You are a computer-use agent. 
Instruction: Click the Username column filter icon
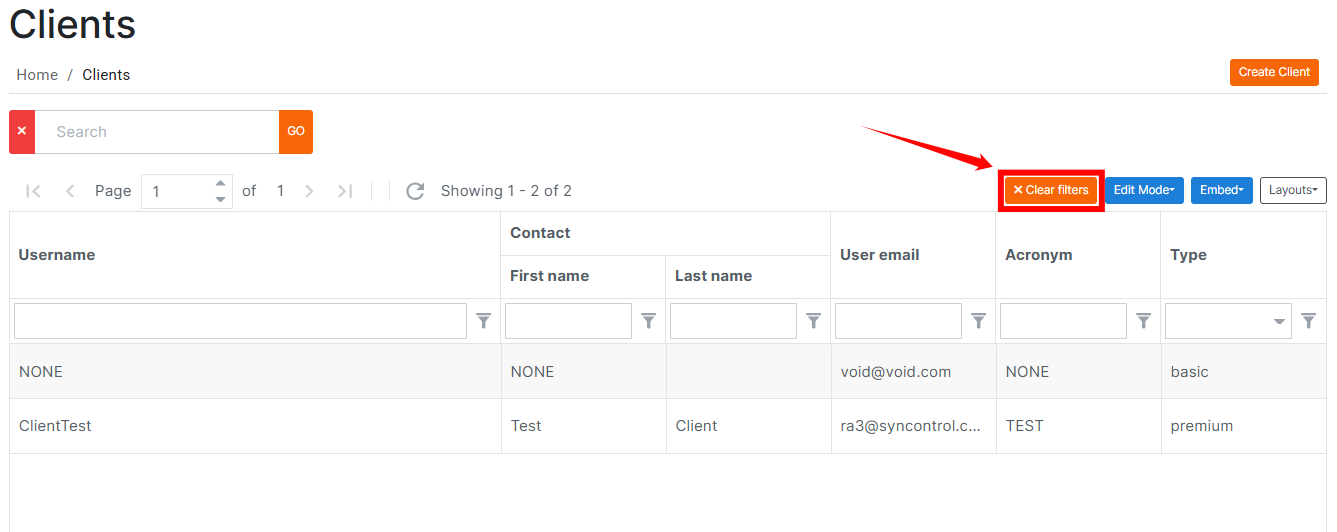click(x=484, y=321)
